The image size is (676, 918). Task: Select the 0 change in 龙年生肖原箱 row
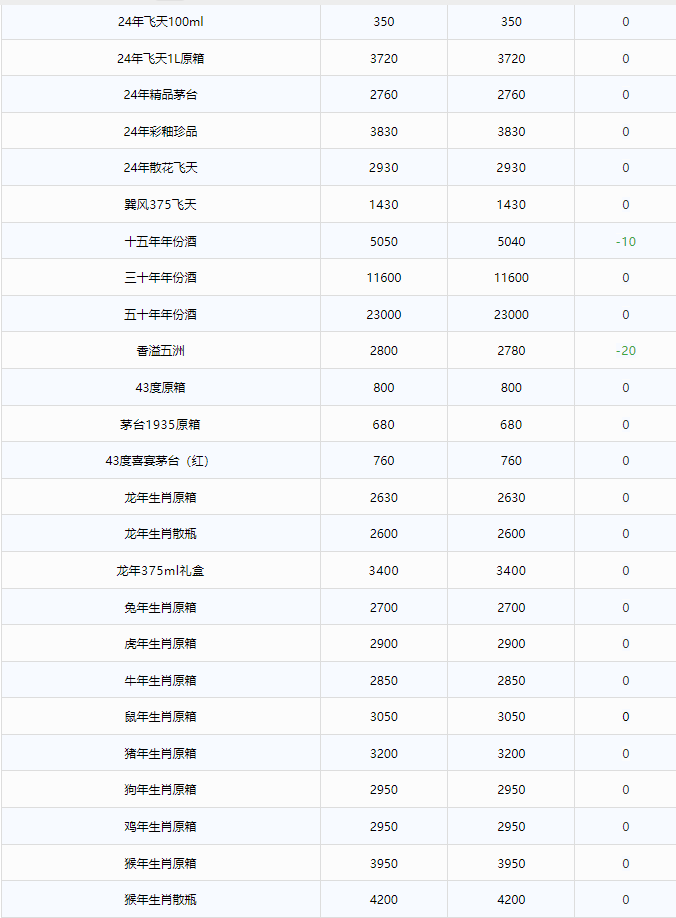tap(626, 498)
